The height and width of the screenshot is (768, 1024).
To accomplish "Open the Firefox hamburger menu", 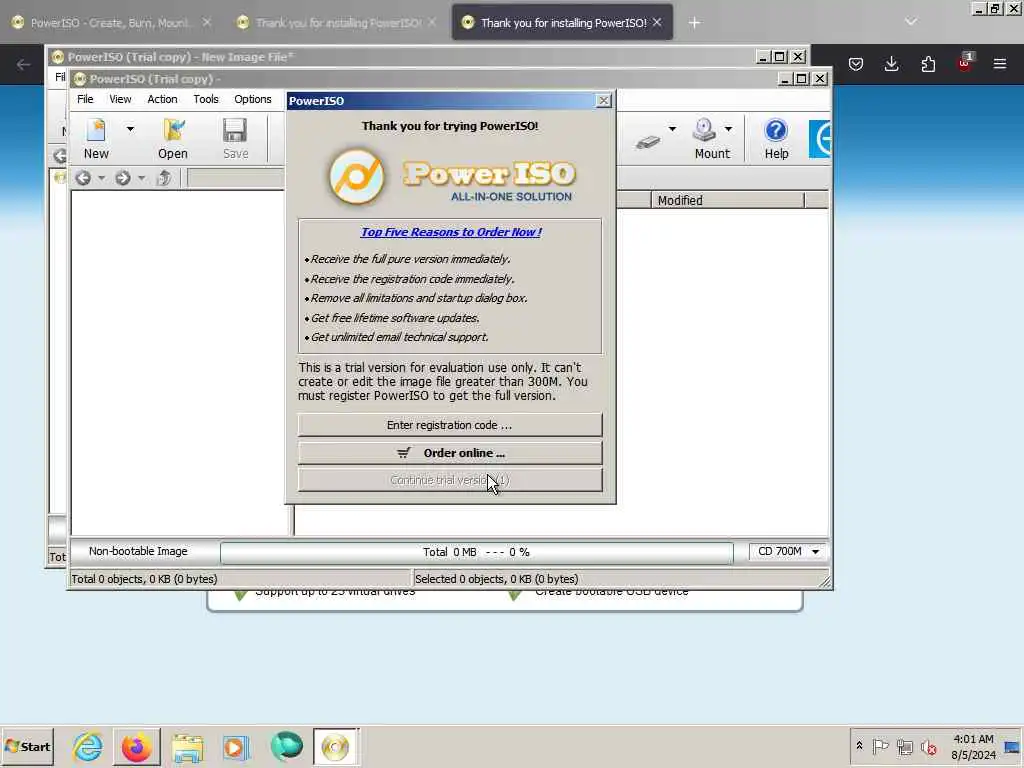I will [x=1000, y=64].
